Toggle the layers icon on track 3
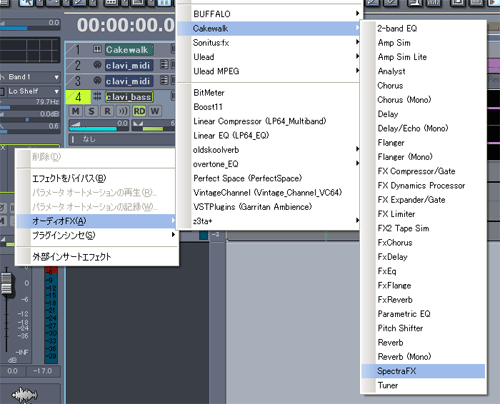 [164, 80]
